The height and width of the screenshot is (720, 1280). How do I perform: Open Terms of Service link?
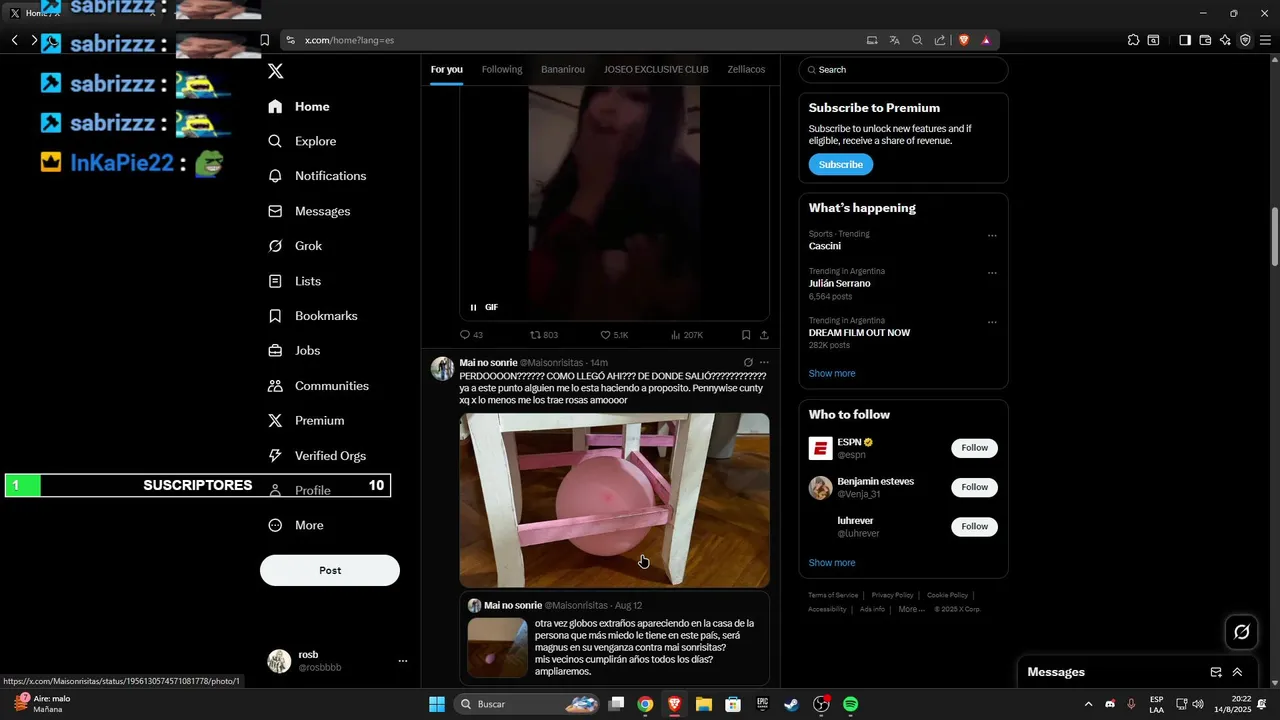(x=833, y=595)
